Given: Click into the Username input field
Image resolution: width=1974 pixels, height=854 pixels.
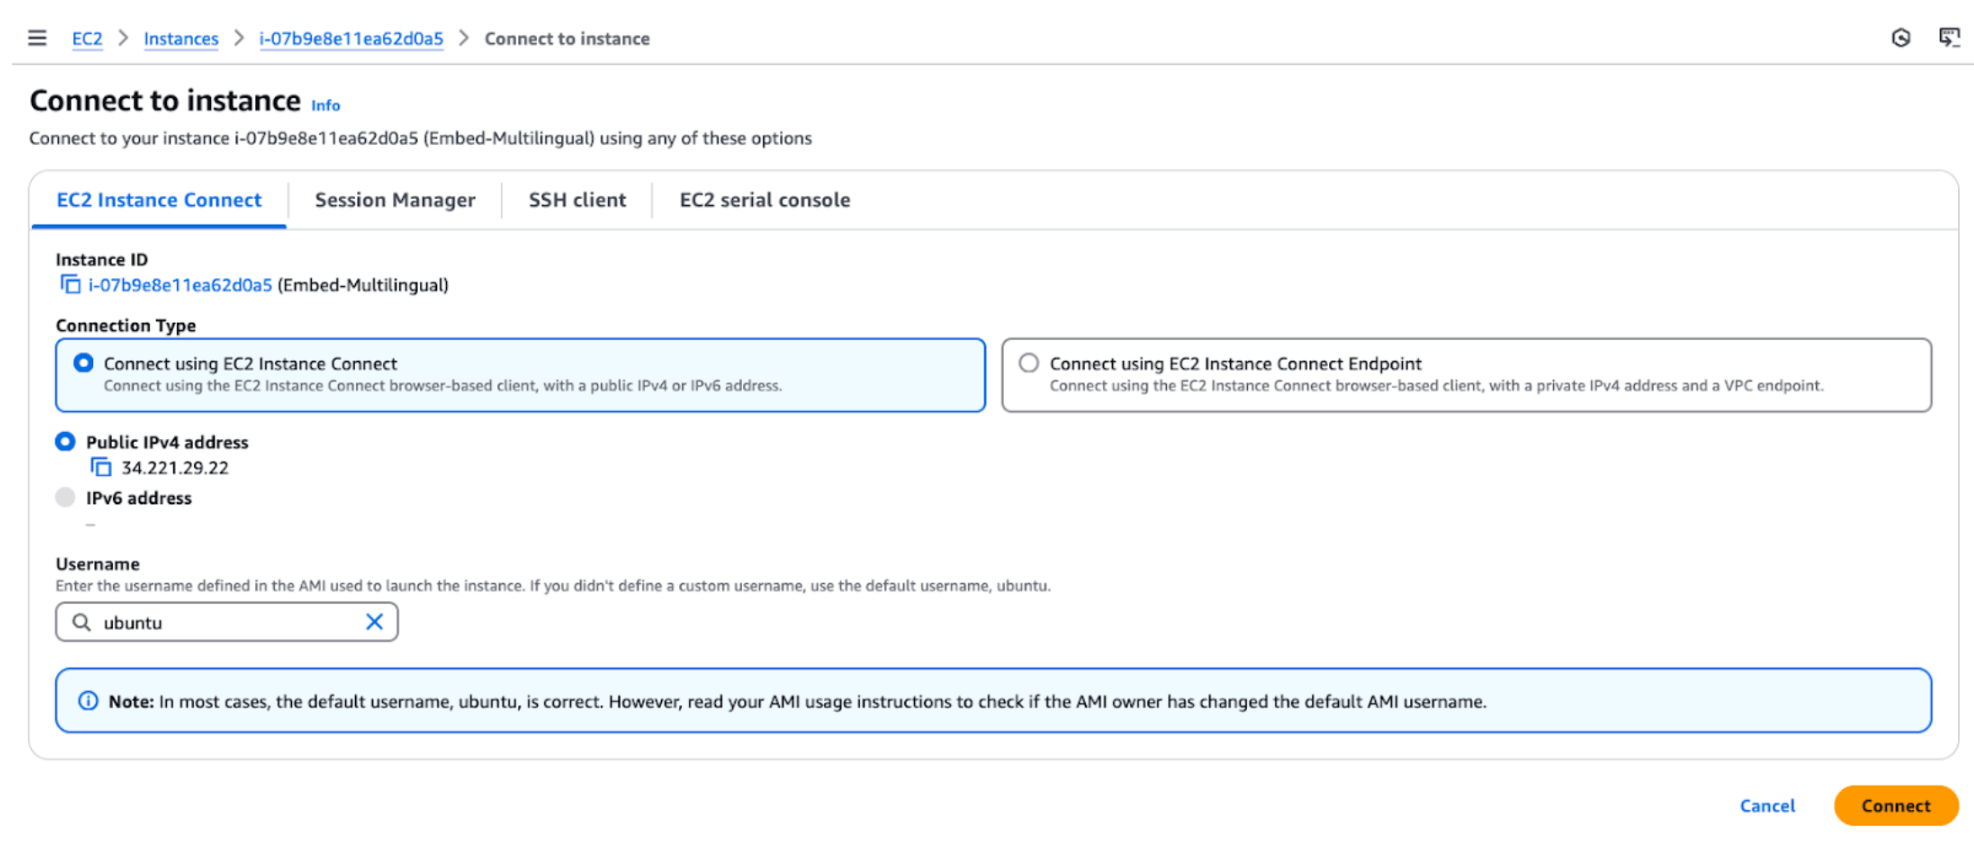Looking at the screenshot, I should click(x=228, y=622).
